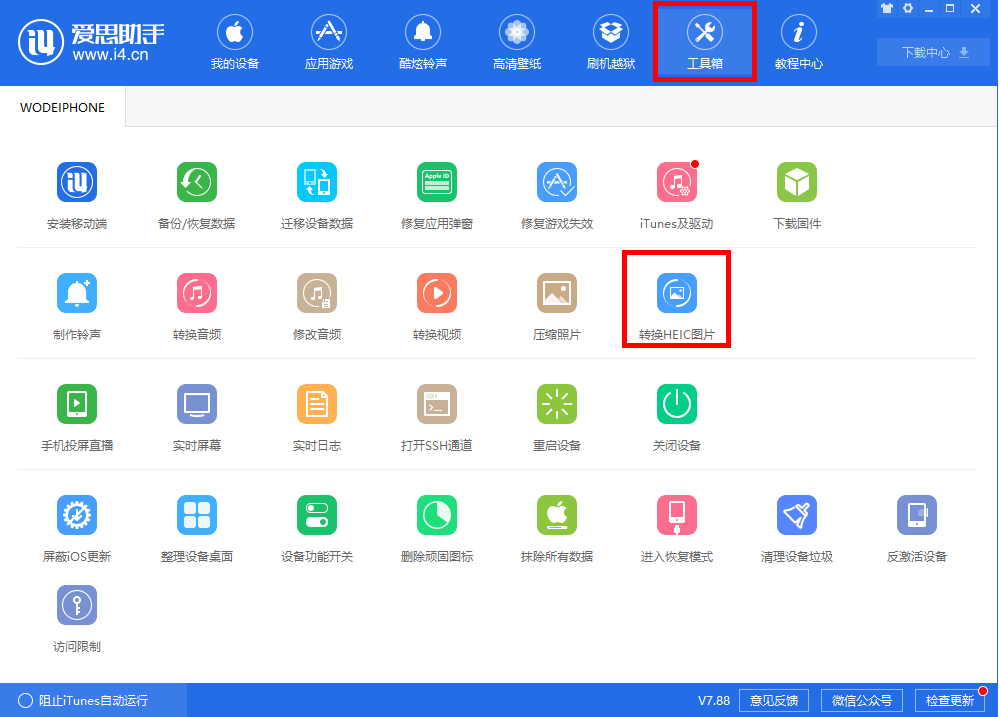Switch to the WODEIPHONE tab
The height and width of the screenshot is (717, 999).
[x=62, y=106]
